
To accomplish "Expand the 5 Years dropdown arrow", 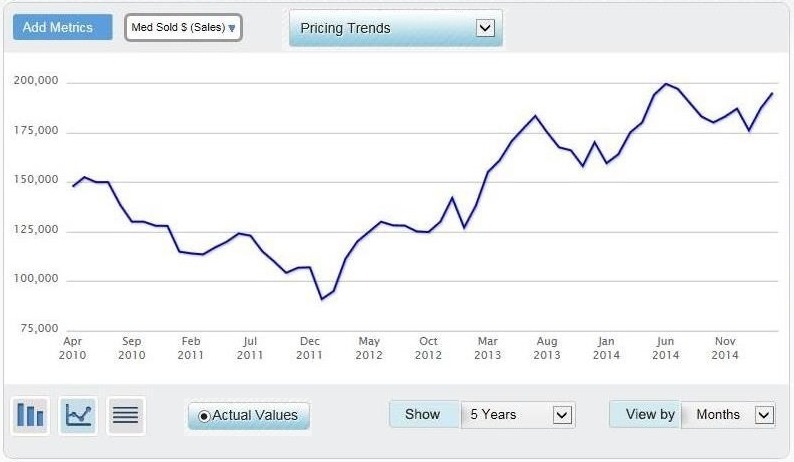I will coord(562,414).
